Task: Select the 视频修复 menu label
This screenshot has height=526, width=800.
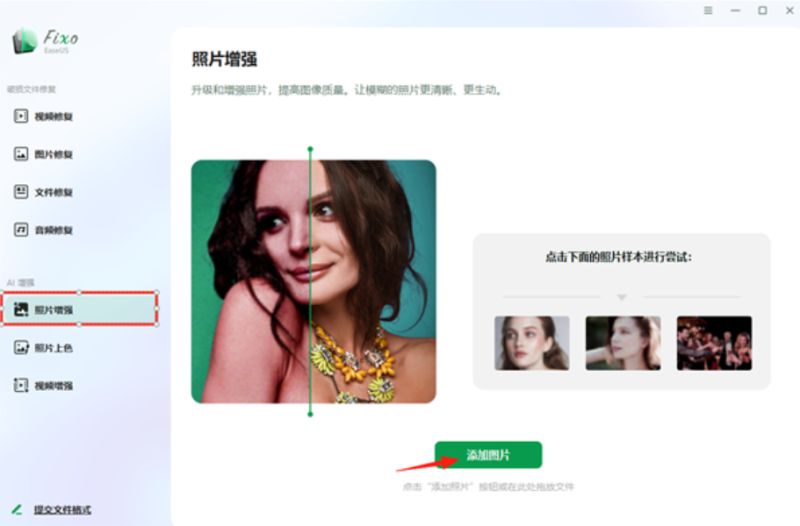Action: coord(54,117)
